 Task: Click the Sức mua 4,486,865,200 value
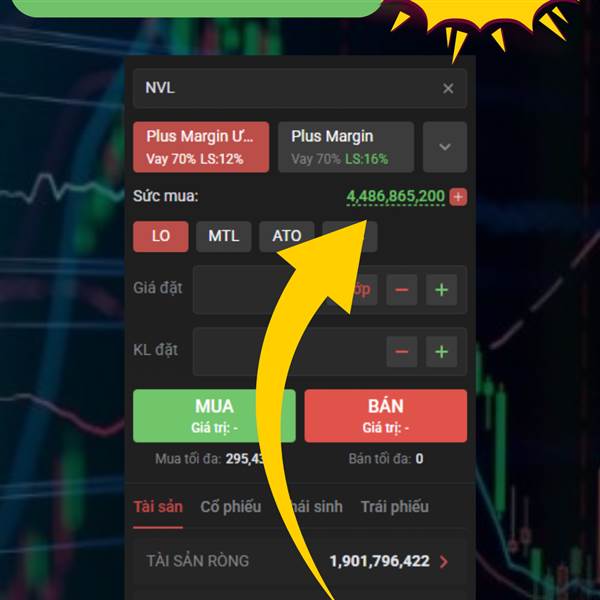coord(396,196)
